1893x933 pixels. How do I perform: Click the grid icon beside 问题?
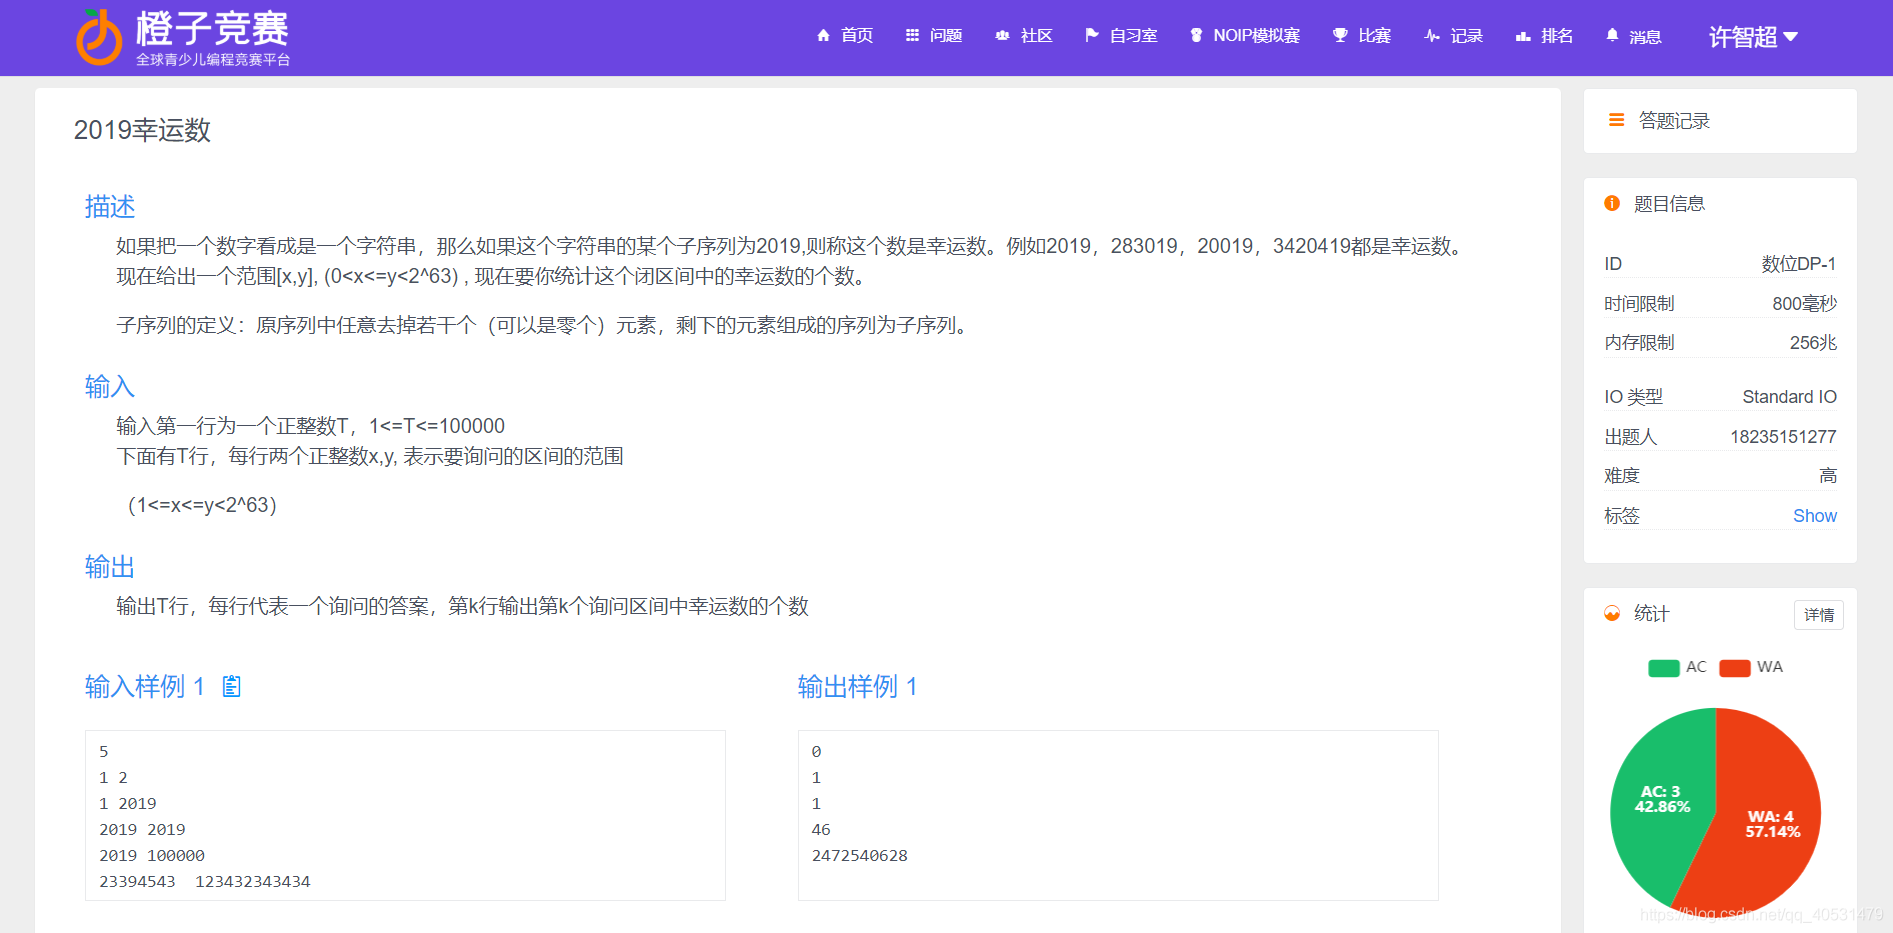click(x=912, y=36)
